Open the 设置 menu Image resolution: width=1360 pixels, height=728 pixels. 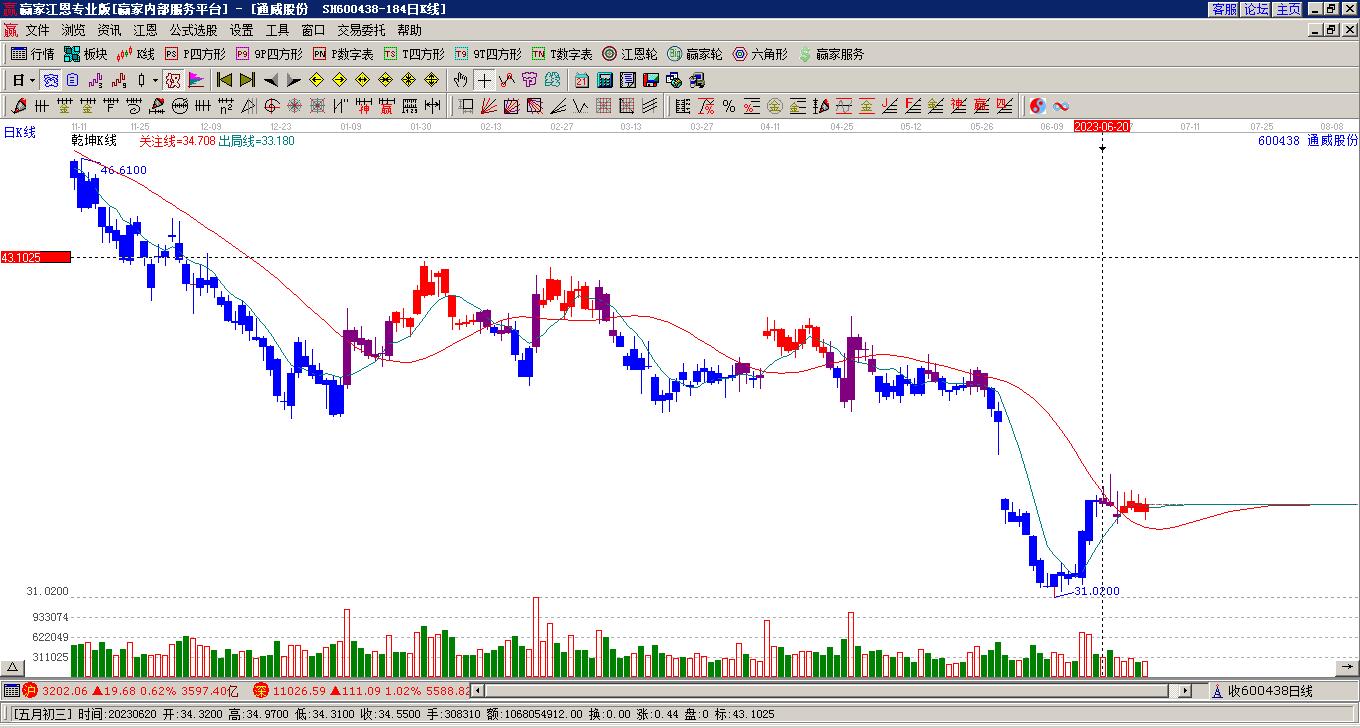pos(241,30)
